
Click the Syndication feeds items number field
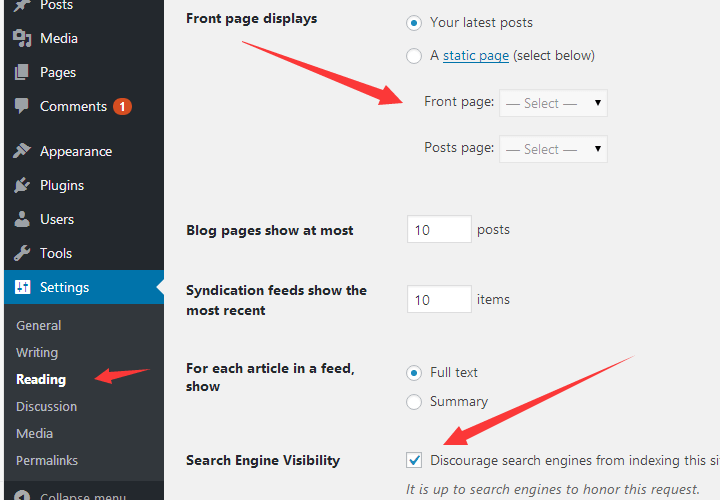[x=439, y=299]
